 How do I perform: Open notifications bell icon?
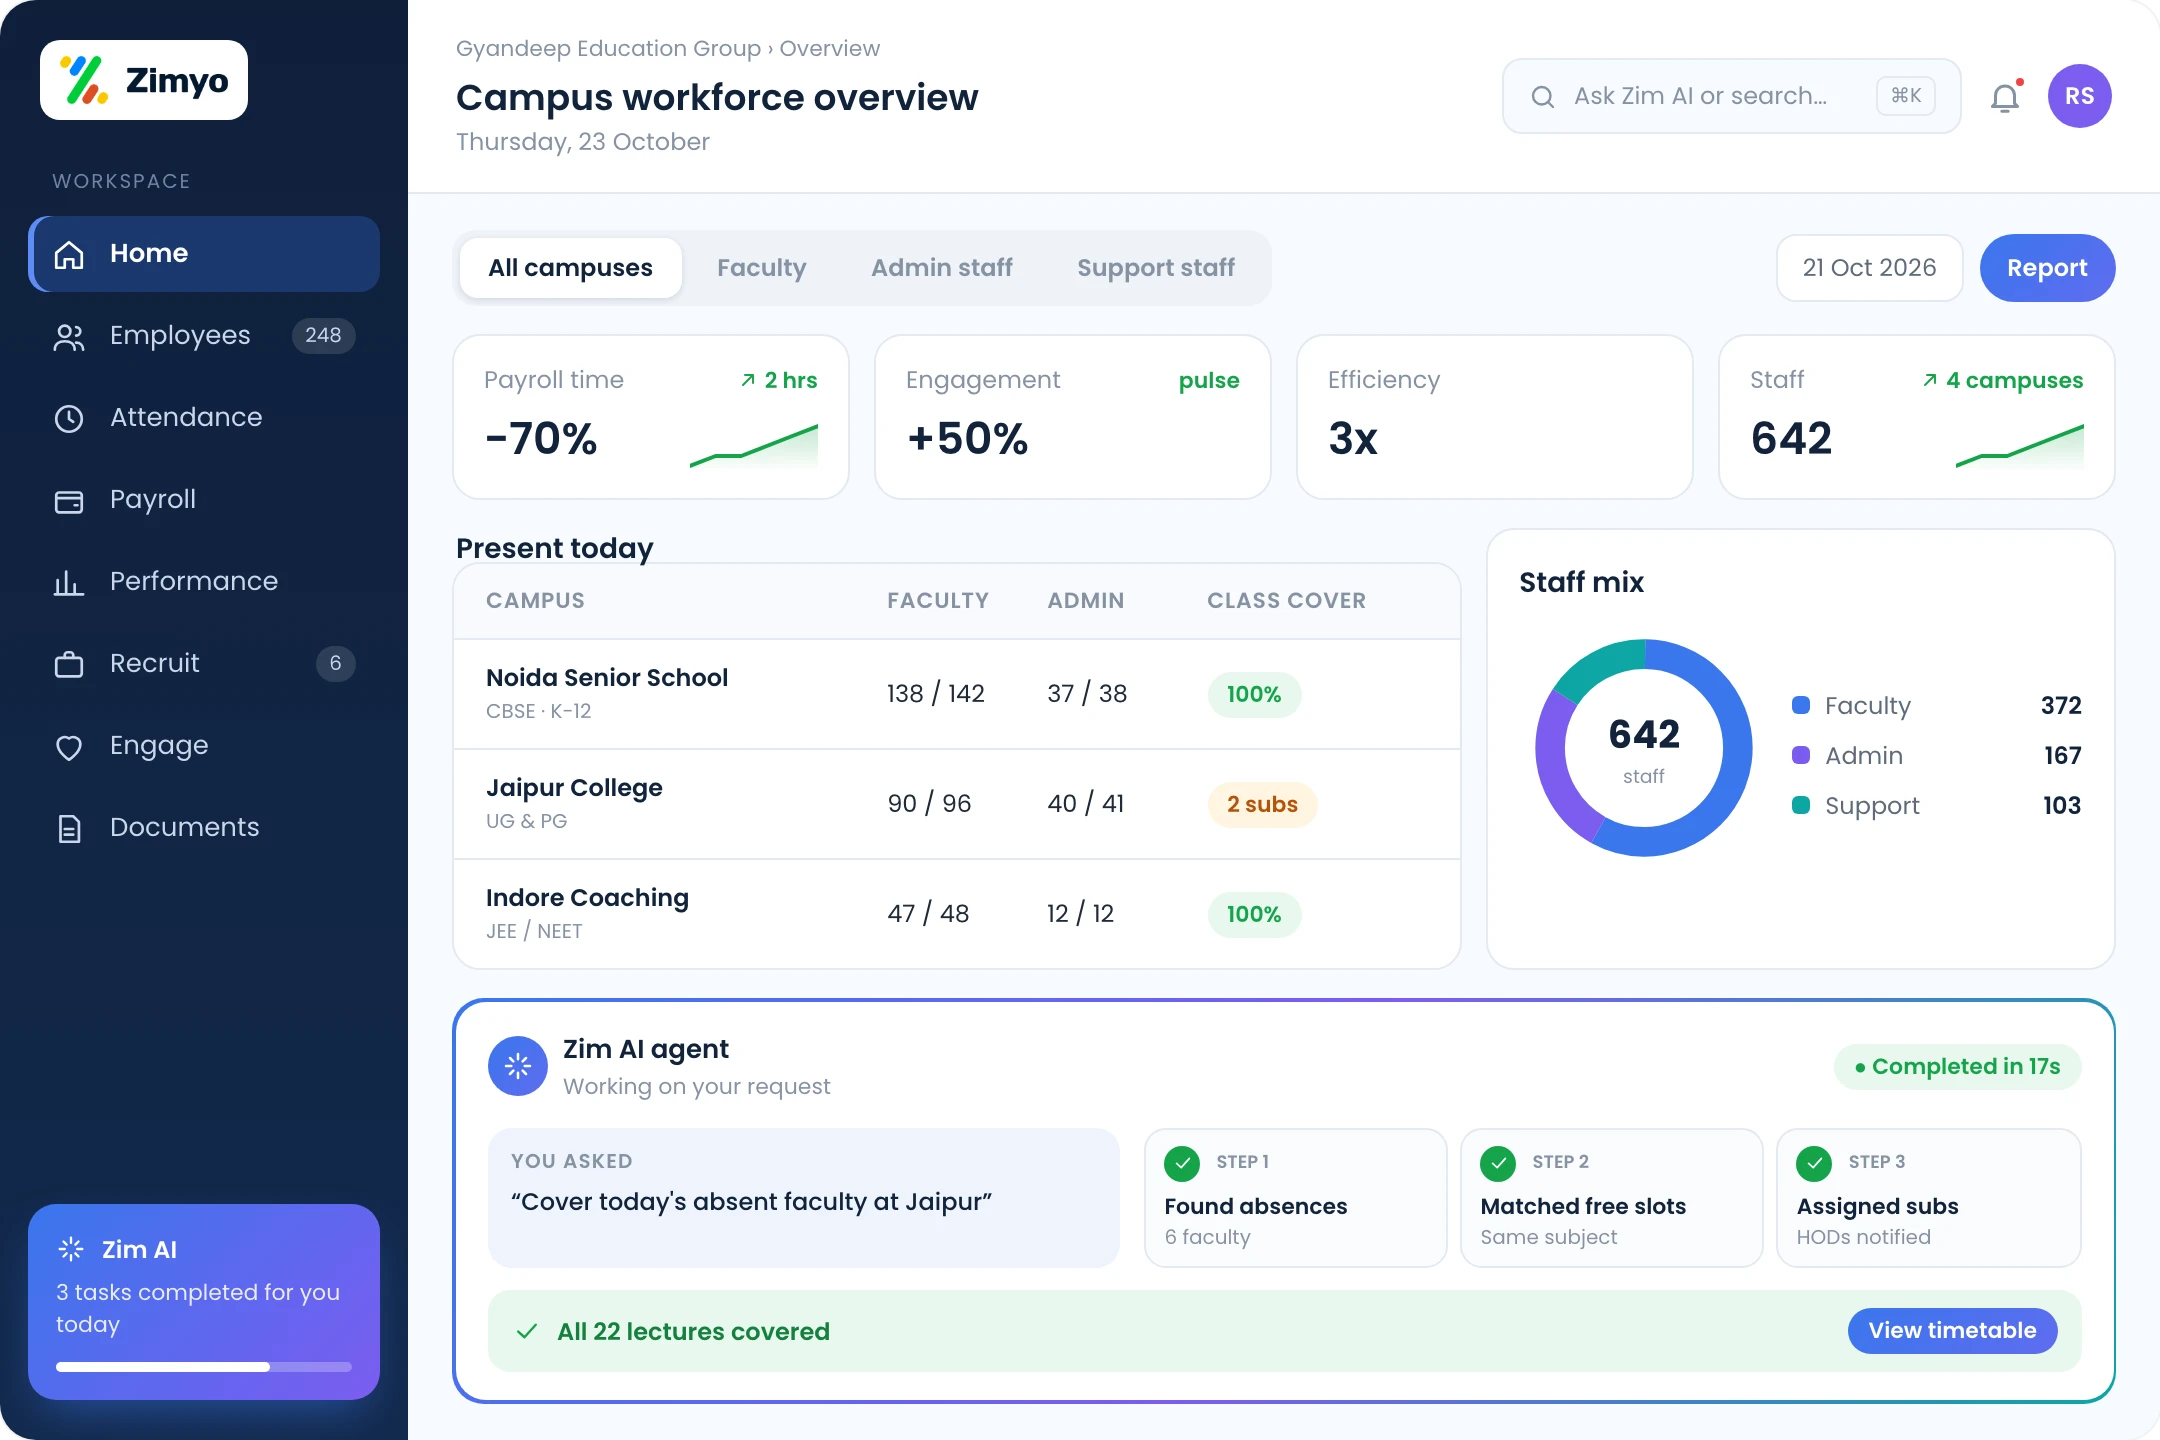[2005, 97]
